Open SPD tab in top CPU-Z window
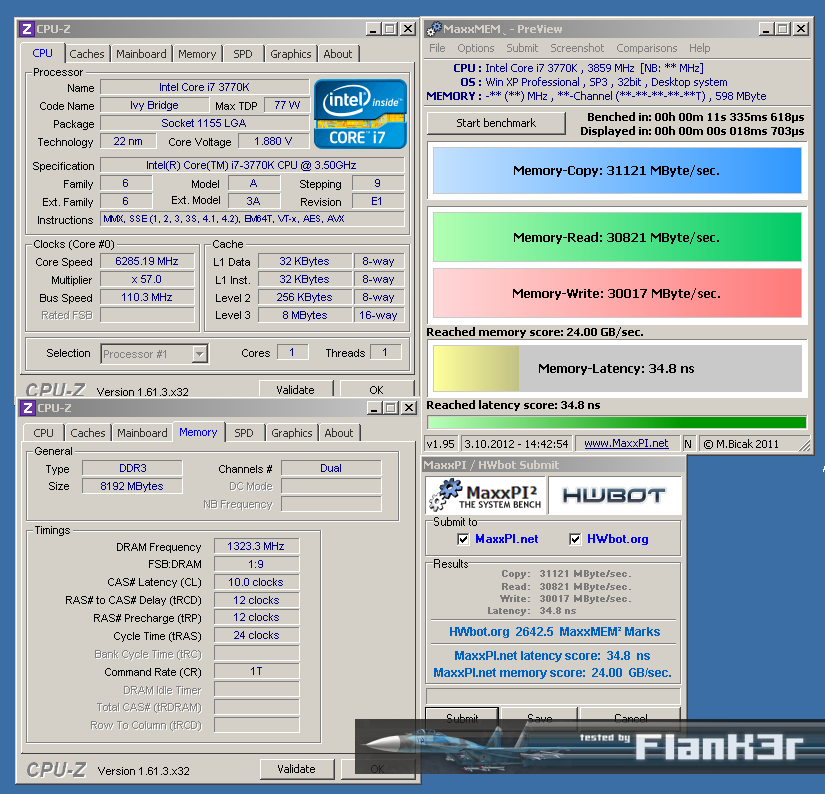The image size is (825, 794). [243, 54]
